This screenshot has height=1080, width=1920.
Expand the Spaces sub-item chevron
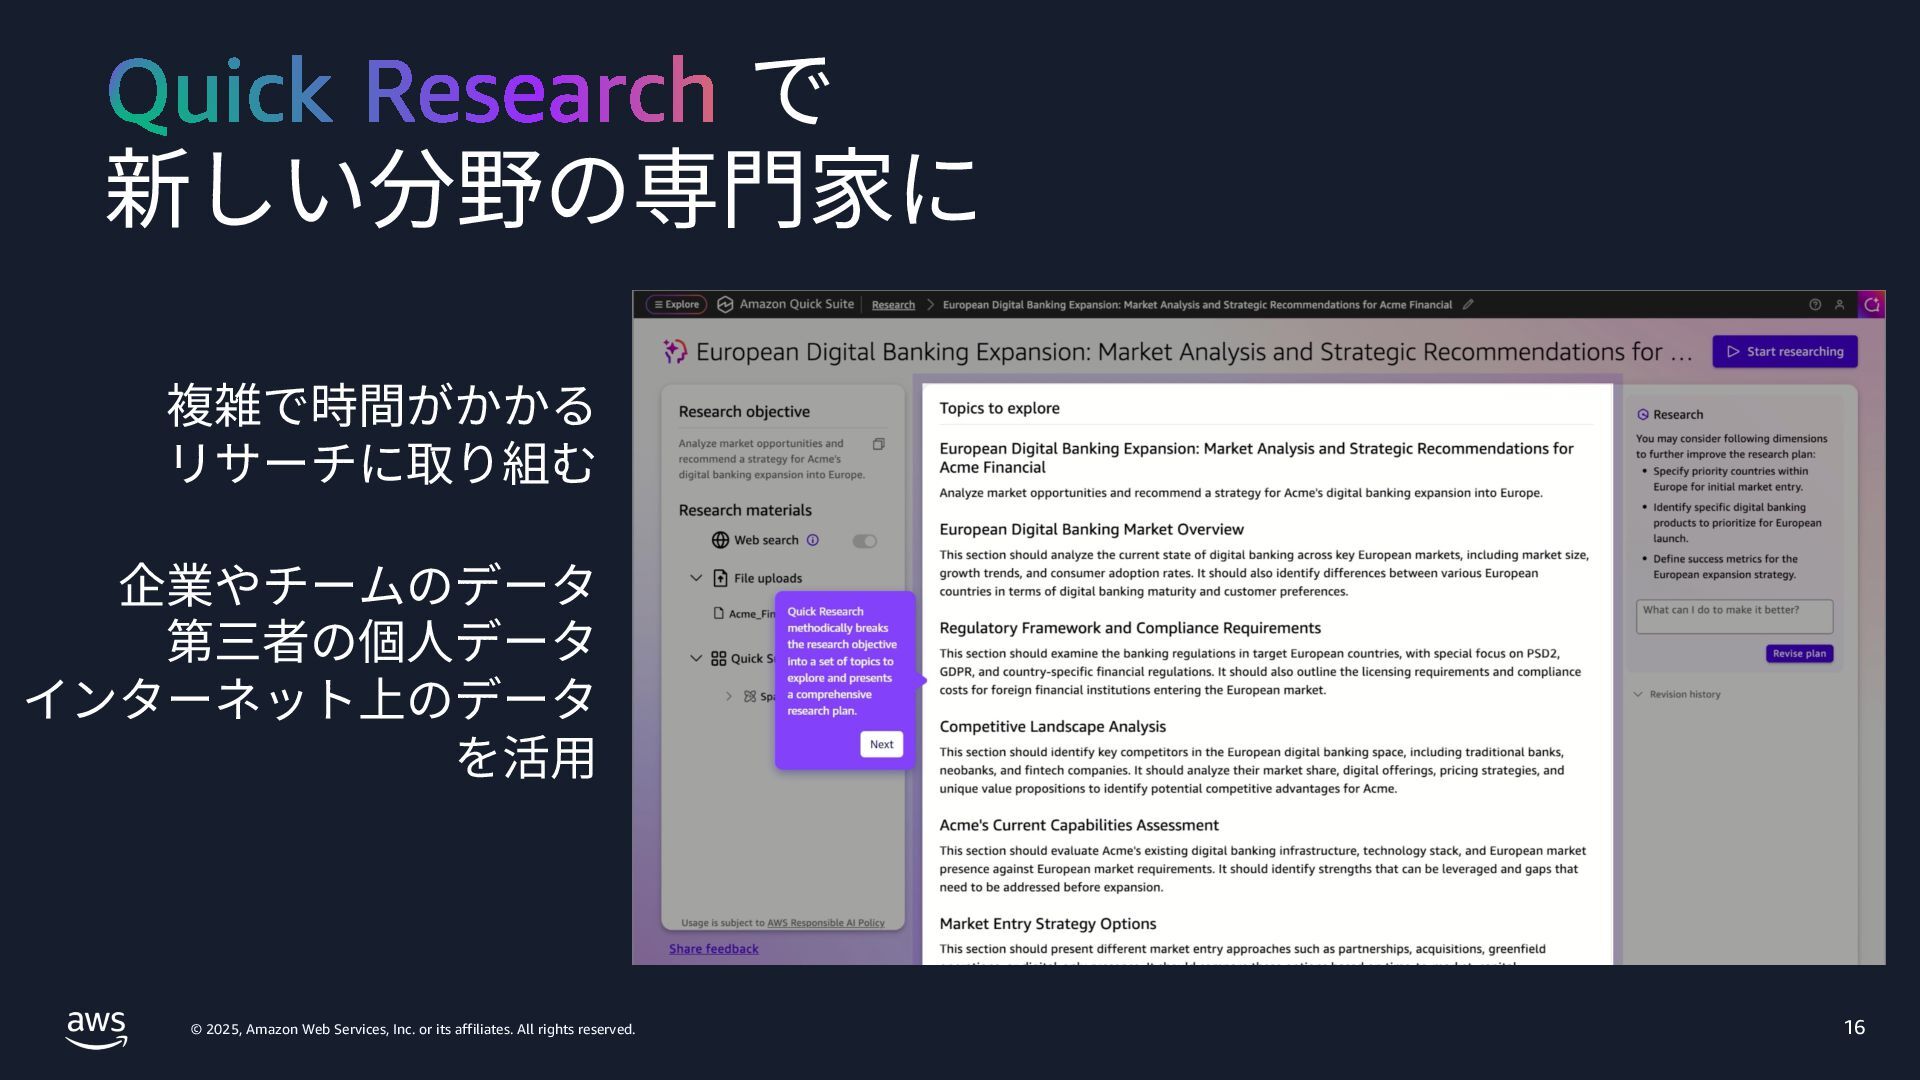tap(729, 696)
